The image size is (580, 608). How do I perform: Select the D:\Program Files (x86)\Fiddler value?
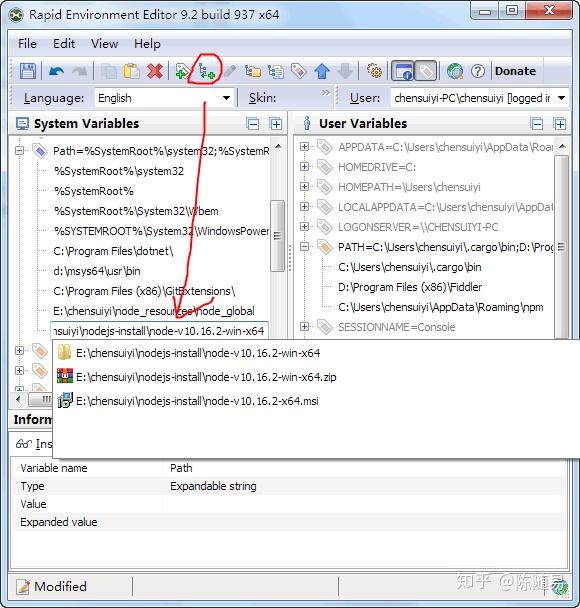coord(410,287)
